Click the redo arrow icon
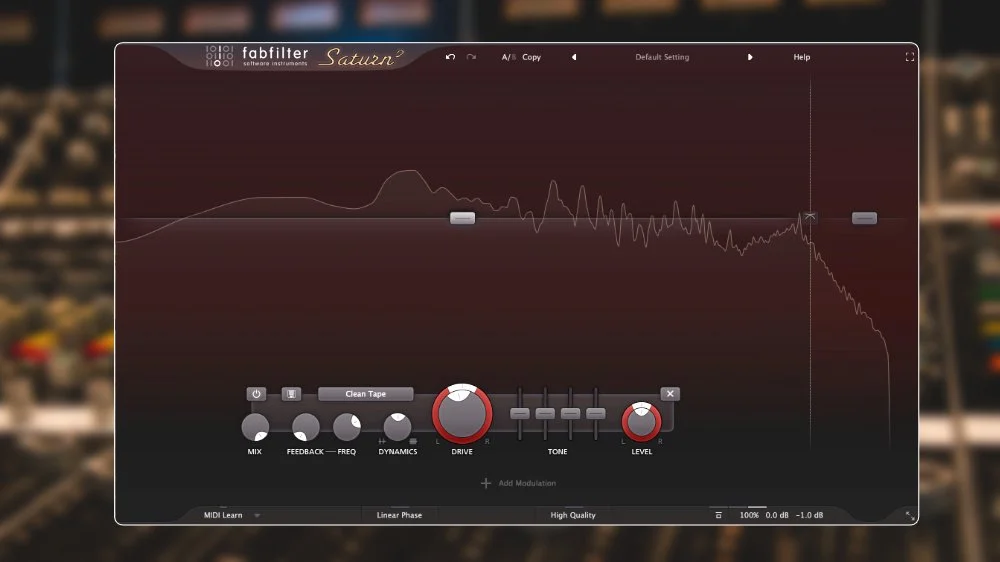This screenshot has height=562, width=1000. pos(471,57)
